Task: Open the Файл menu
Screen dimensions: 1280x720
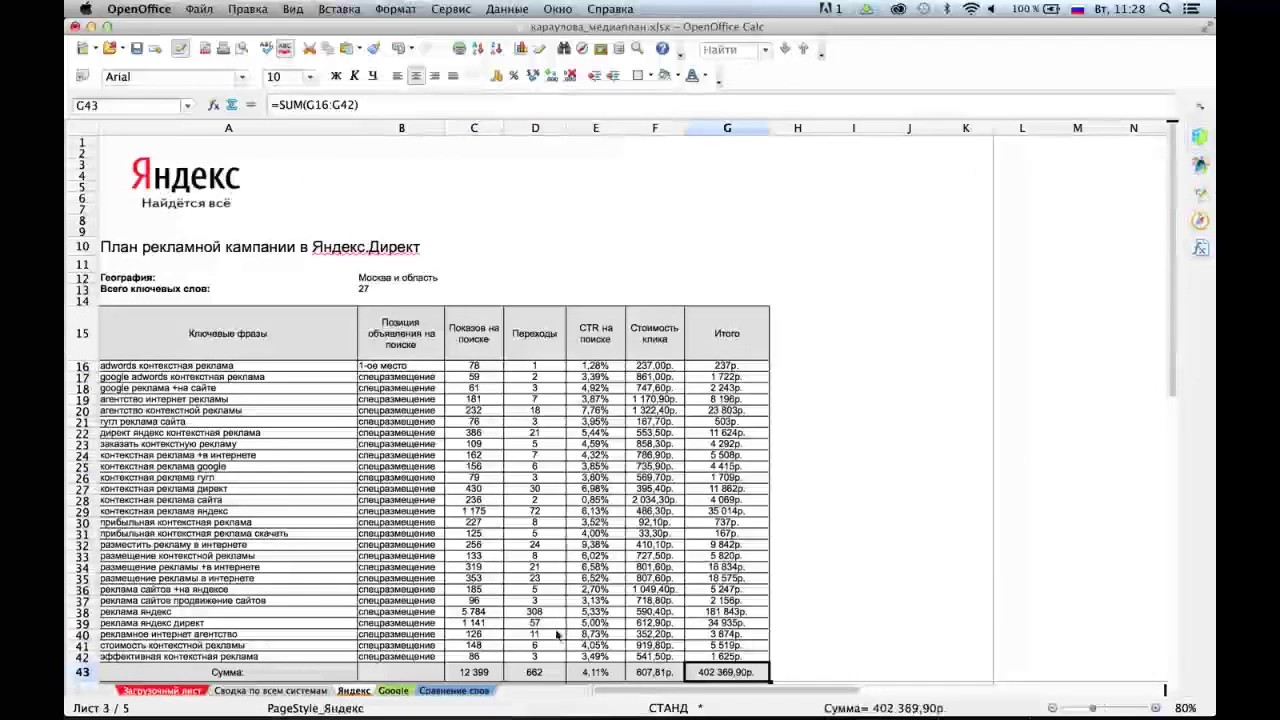Action: (x=199, y=9)
